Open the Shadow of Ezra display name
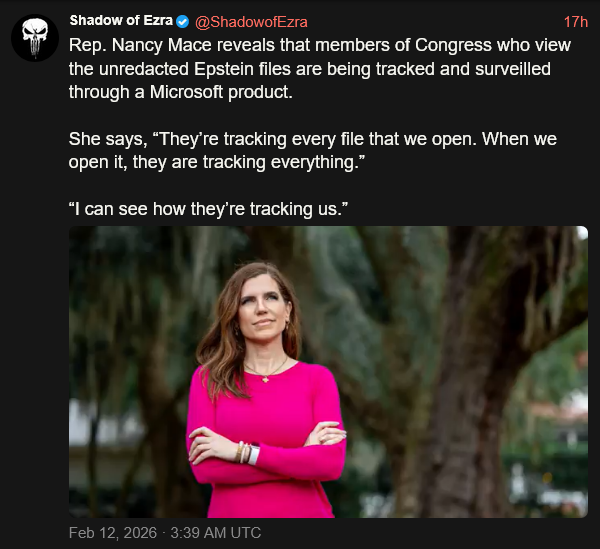This screenshot has width=600, height=549. 121,21
